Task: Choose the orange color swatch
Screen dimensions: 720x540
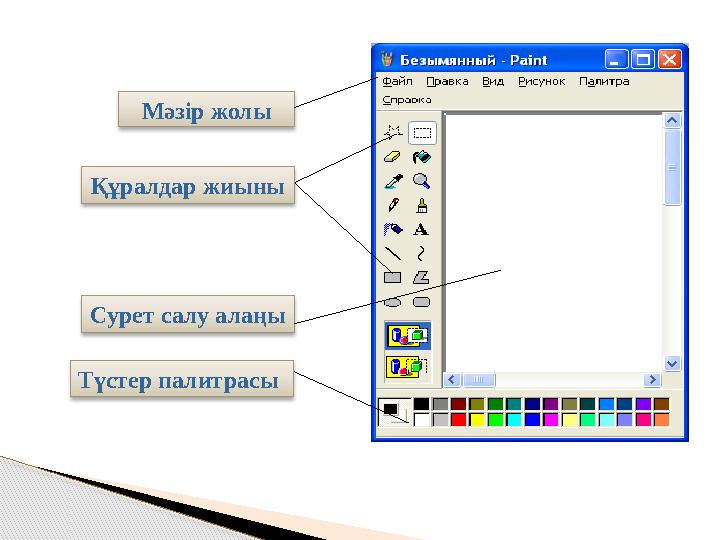Action: 662,420
